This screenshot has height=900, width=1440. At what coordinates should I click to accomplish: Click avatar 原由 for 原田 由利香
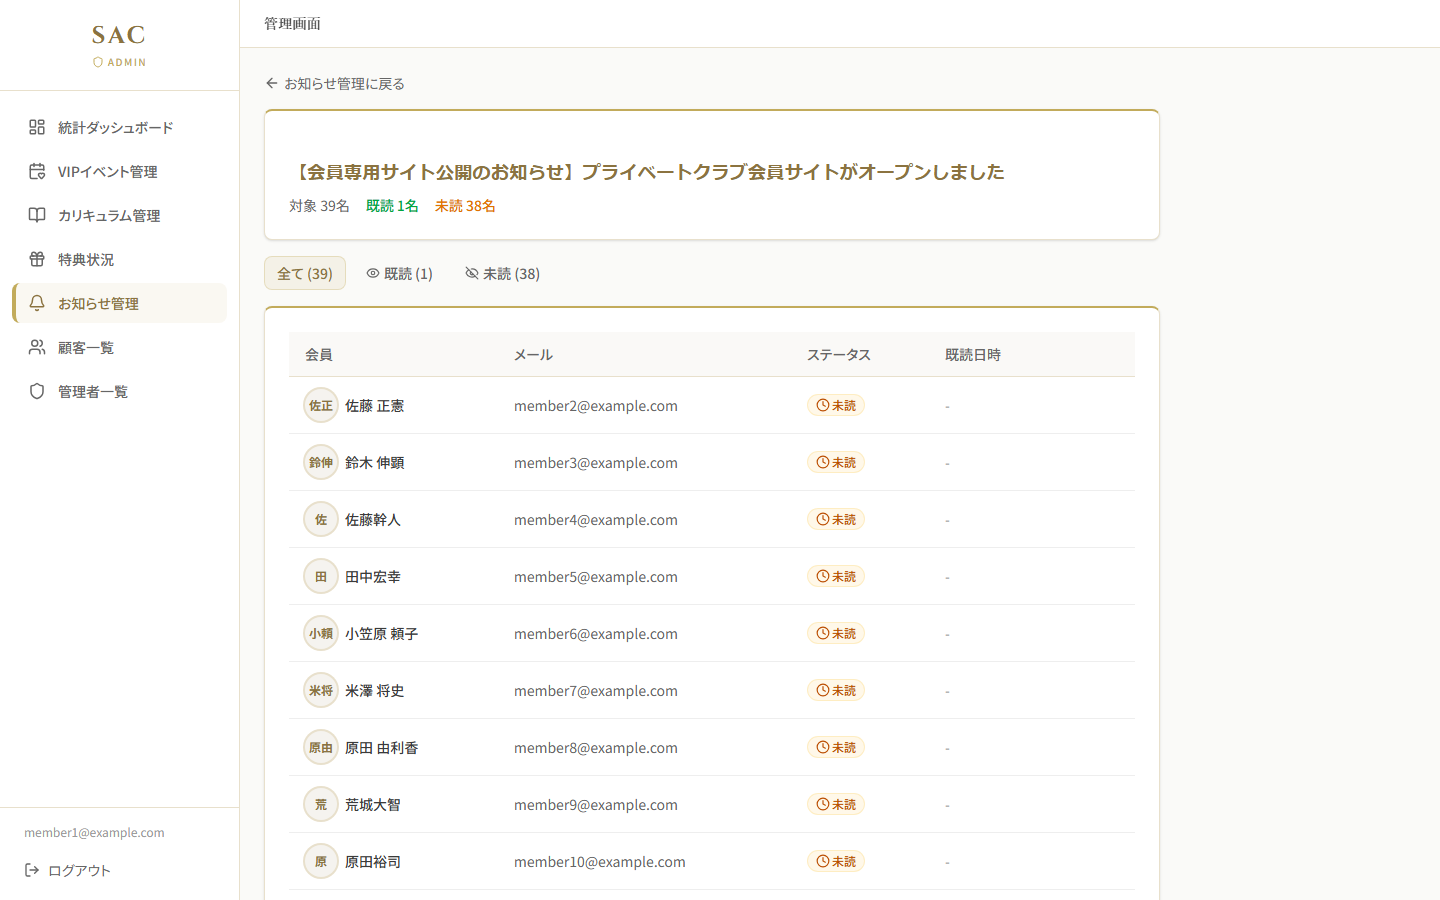[321, 747]
